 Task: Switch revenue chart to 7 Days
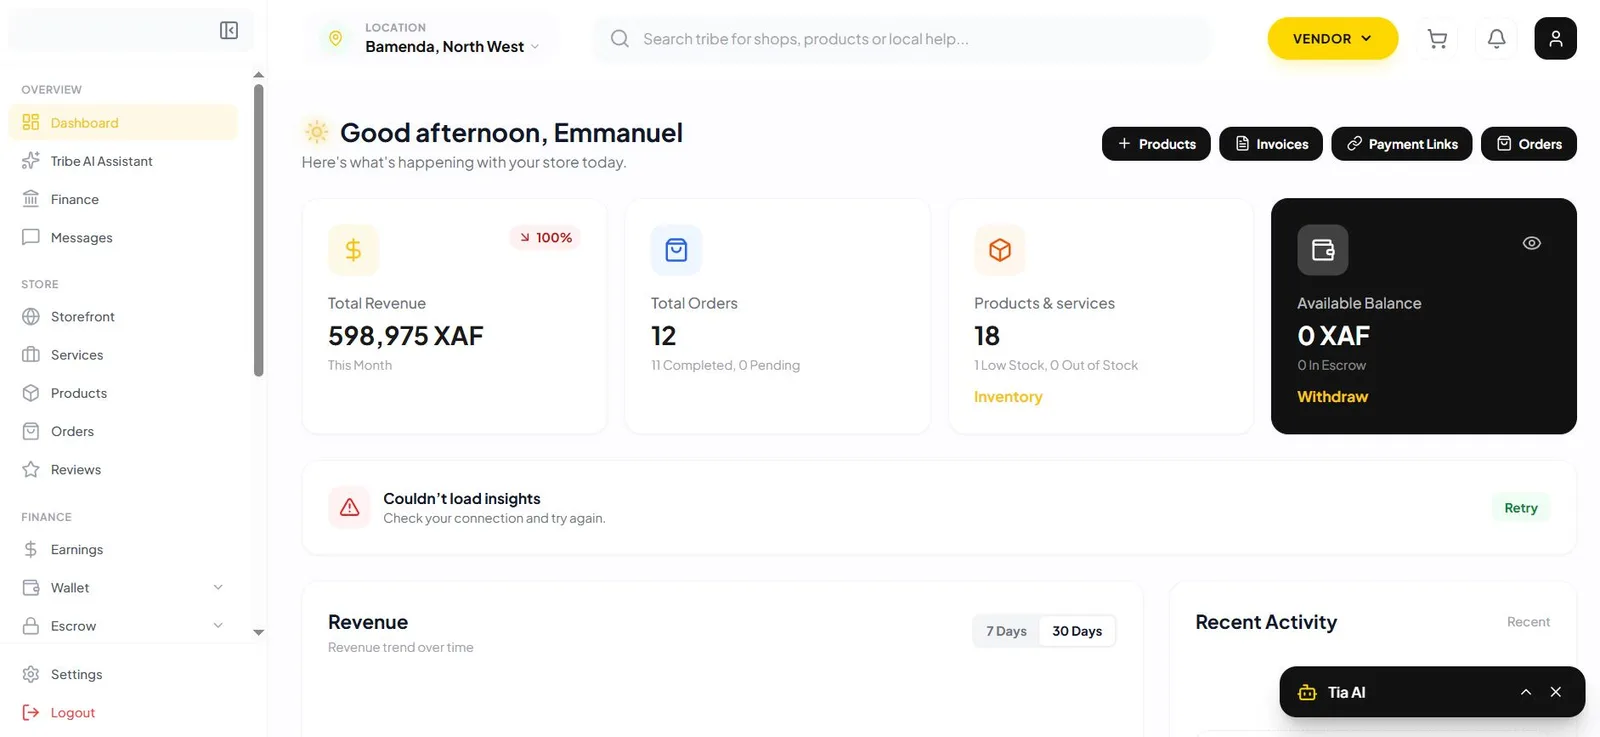1006,631
